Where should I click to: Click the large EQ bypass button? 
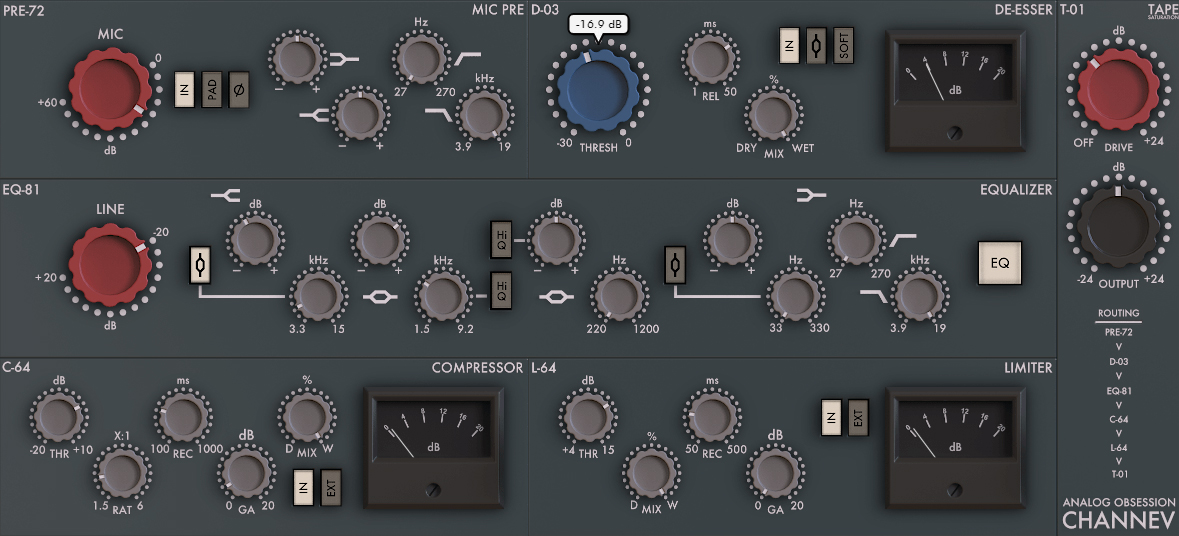pos(999,264)
